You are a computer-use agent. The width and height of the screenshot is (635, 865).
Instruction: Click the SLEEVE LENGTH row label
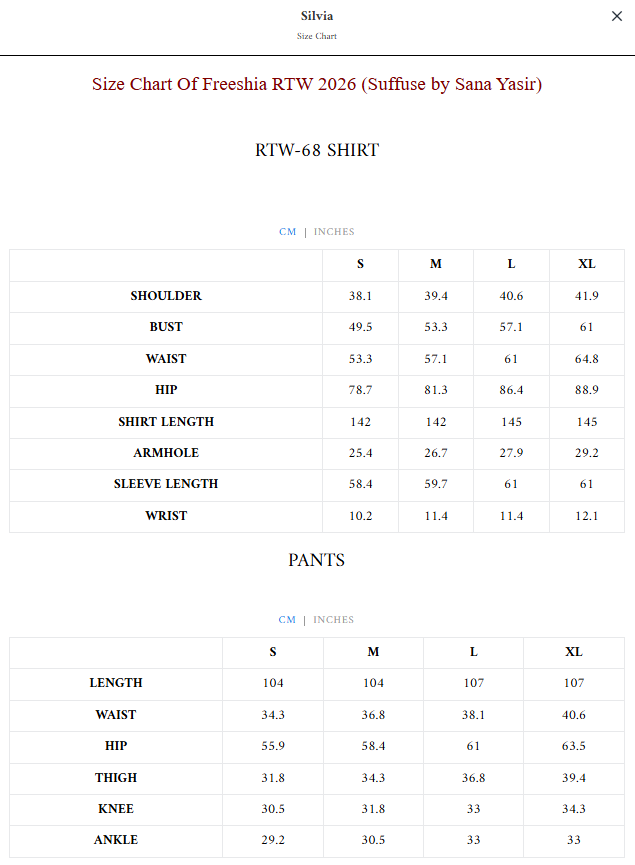[166, 484]
